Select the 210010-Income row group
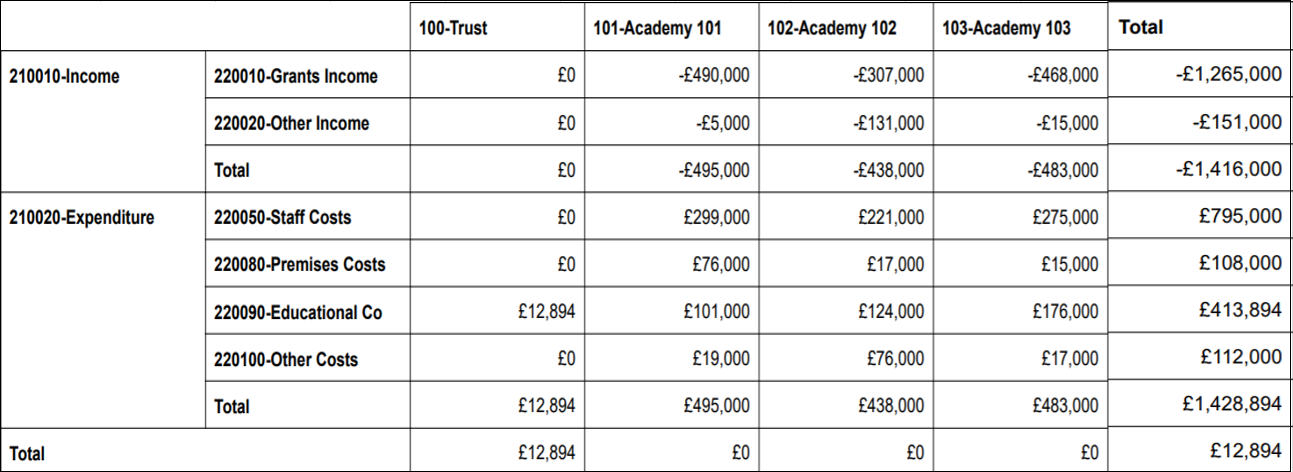The width and height of the screenshot is (1293, 472). pyautogui.click(x=63, y=76)
